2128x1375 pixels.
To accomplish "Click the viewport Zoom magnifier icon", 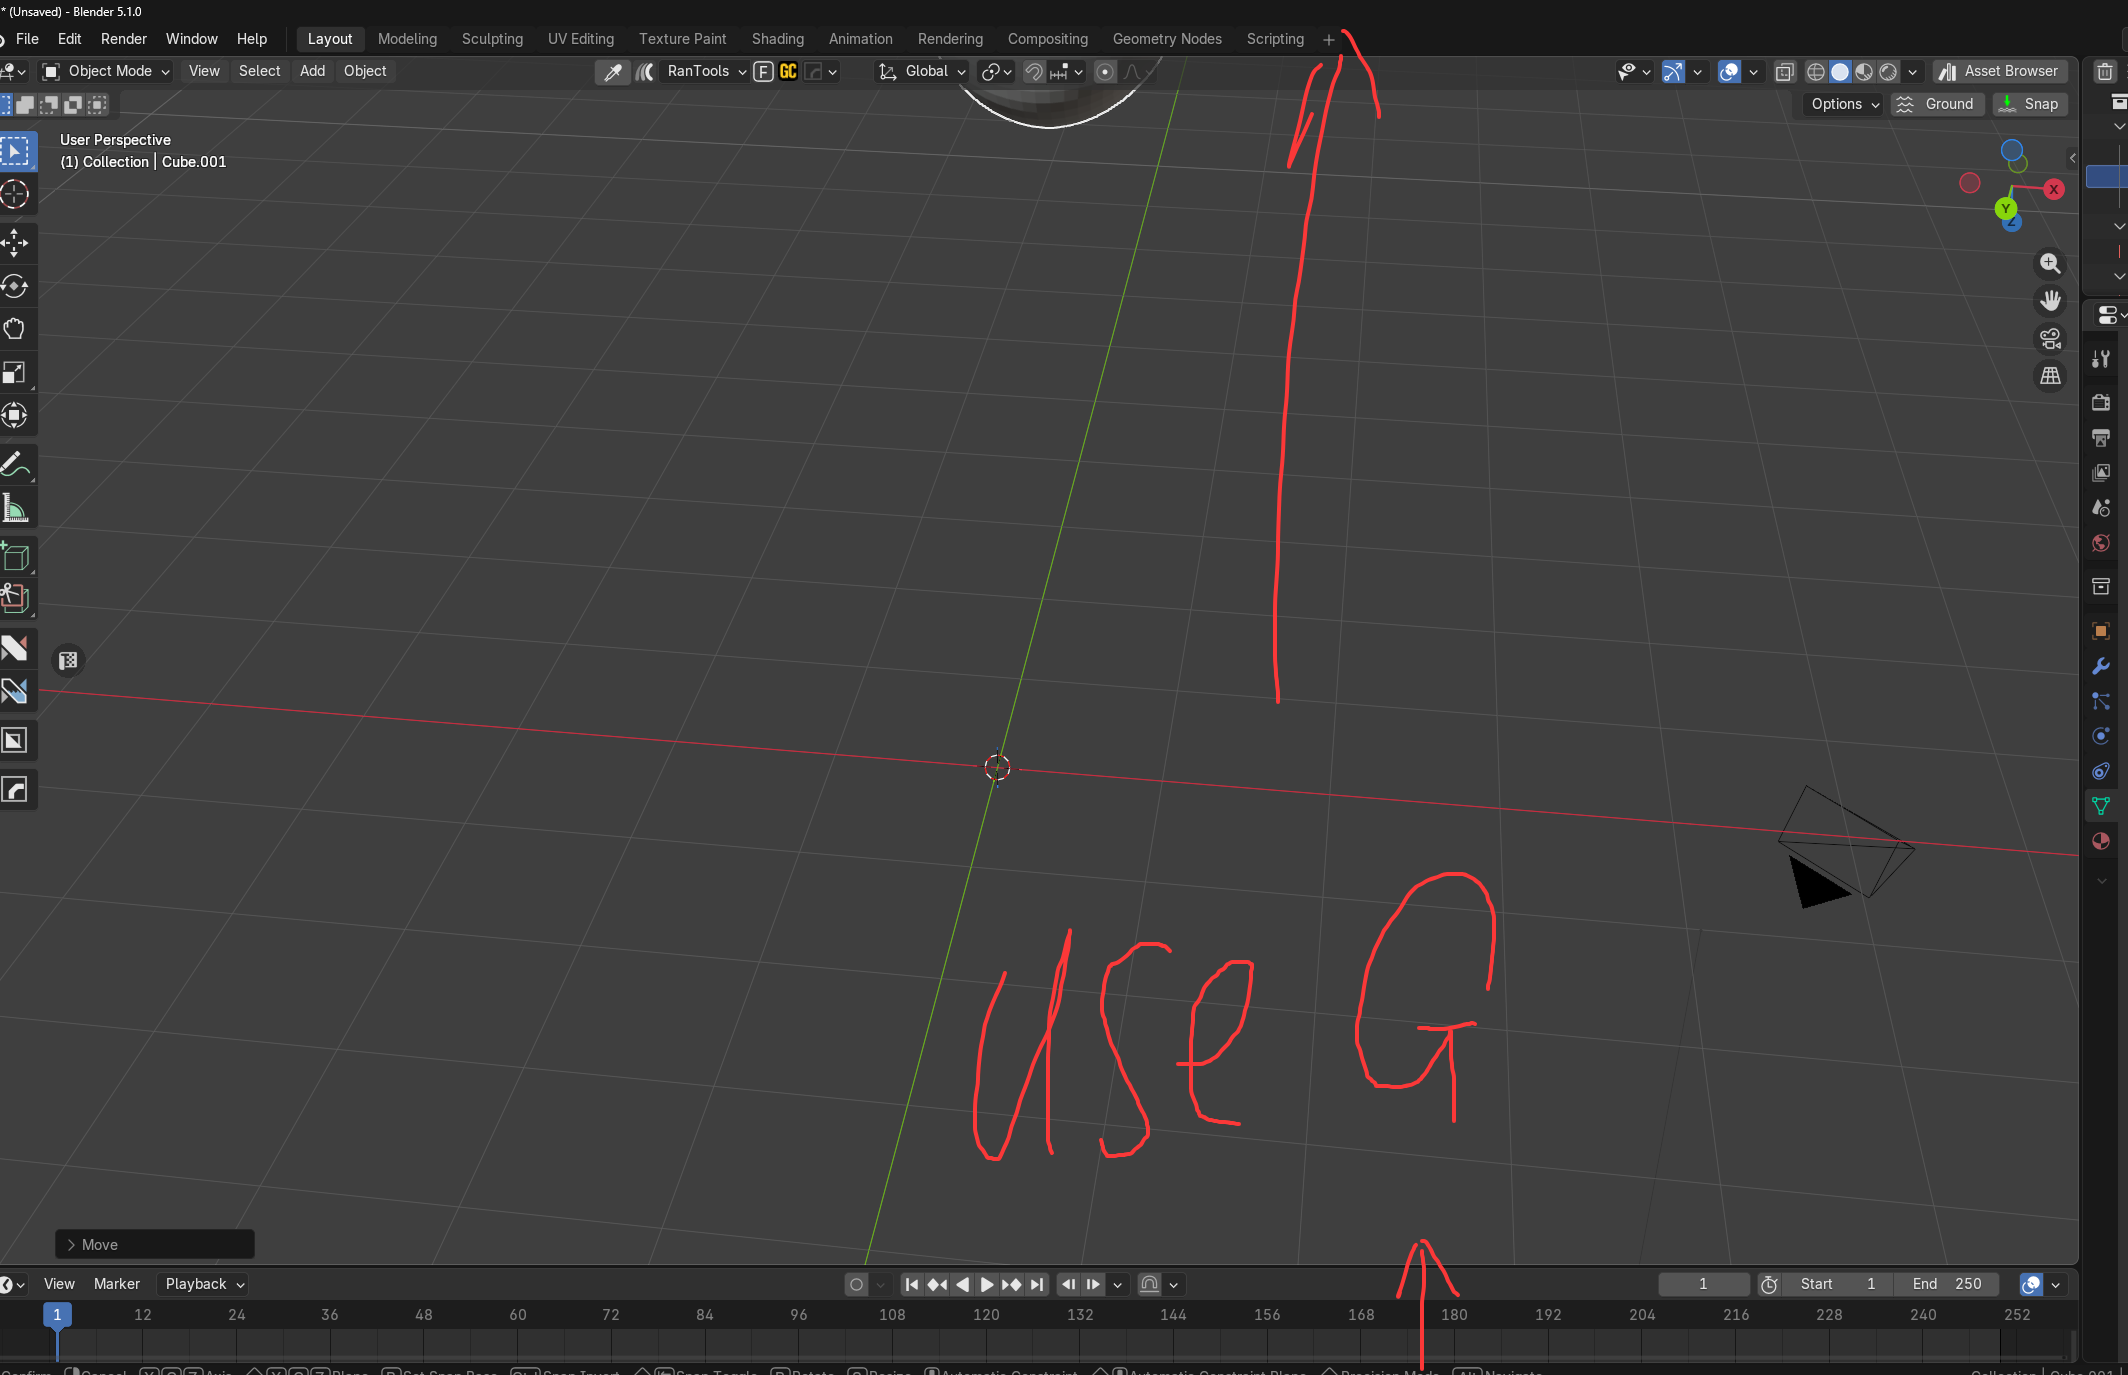I will tap(2050, 263).
